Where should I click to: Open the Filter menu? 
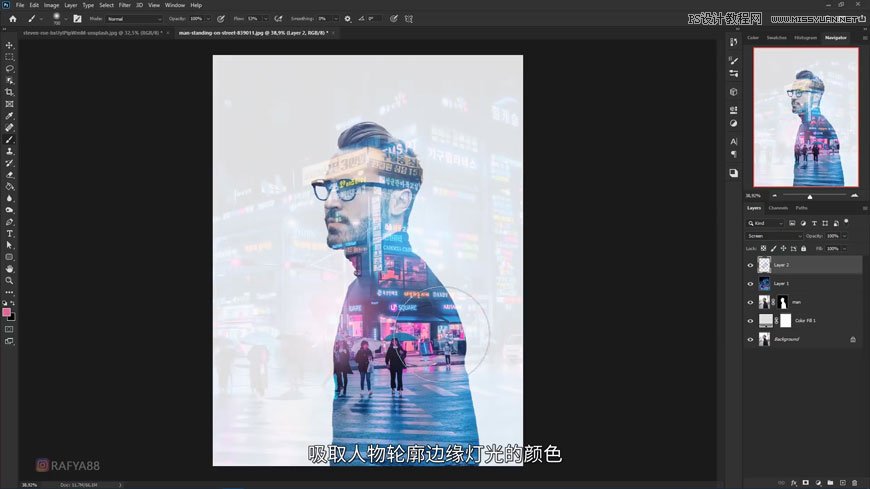pos(124,5)
